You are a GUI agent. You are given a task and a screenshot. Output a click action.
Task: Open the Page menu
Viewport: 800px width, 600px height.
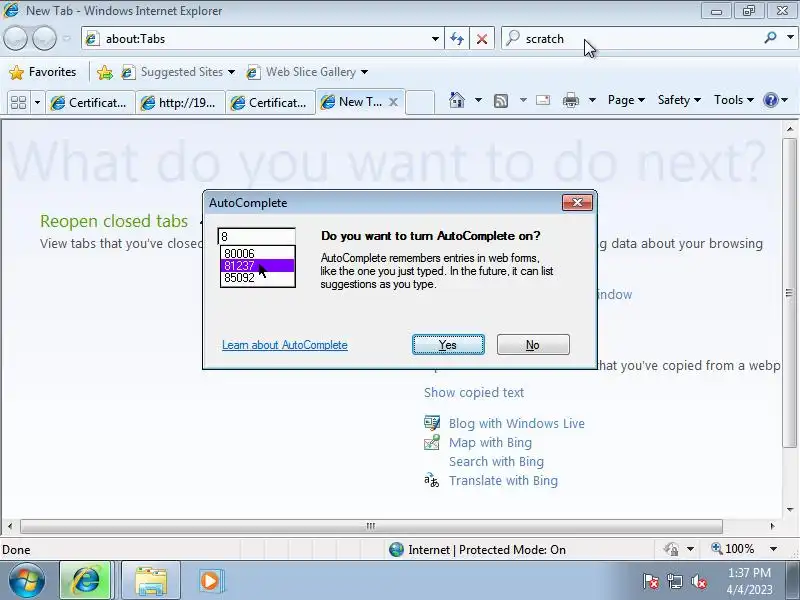click(x=626, y=100)
